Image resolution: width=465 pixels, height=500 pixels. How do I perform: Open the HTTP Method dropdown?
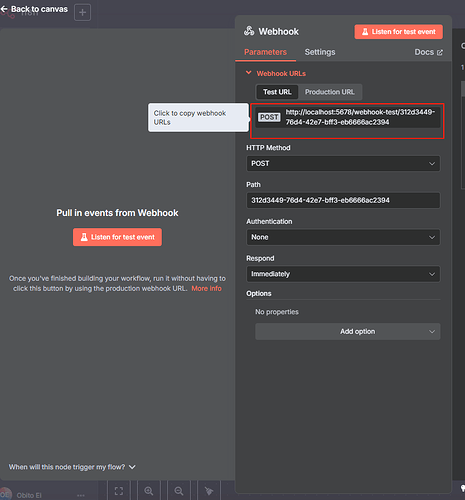(x=343, y=164)
